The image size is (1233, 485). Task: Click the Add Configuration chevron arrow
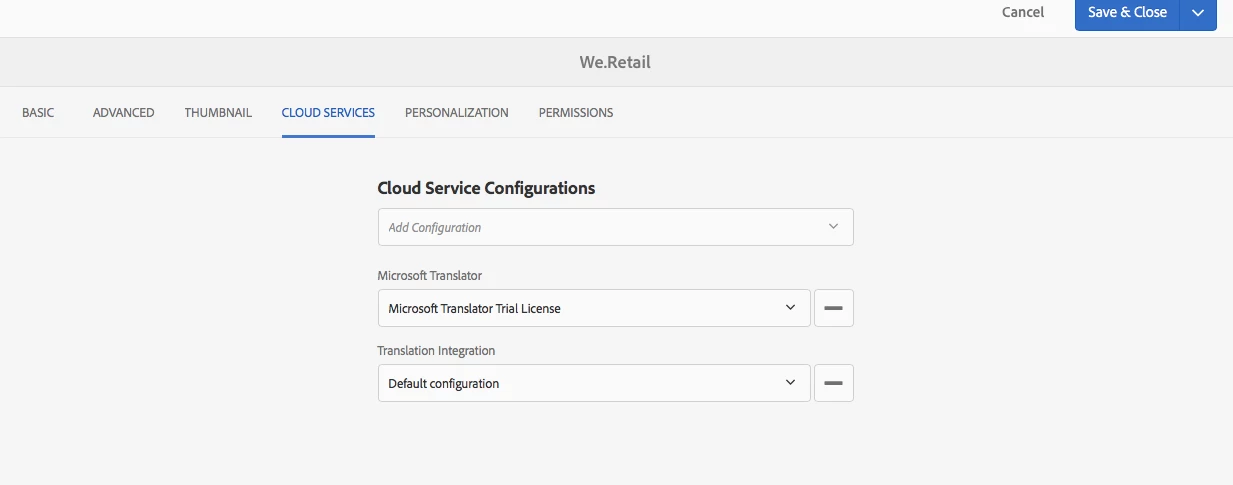833,227
